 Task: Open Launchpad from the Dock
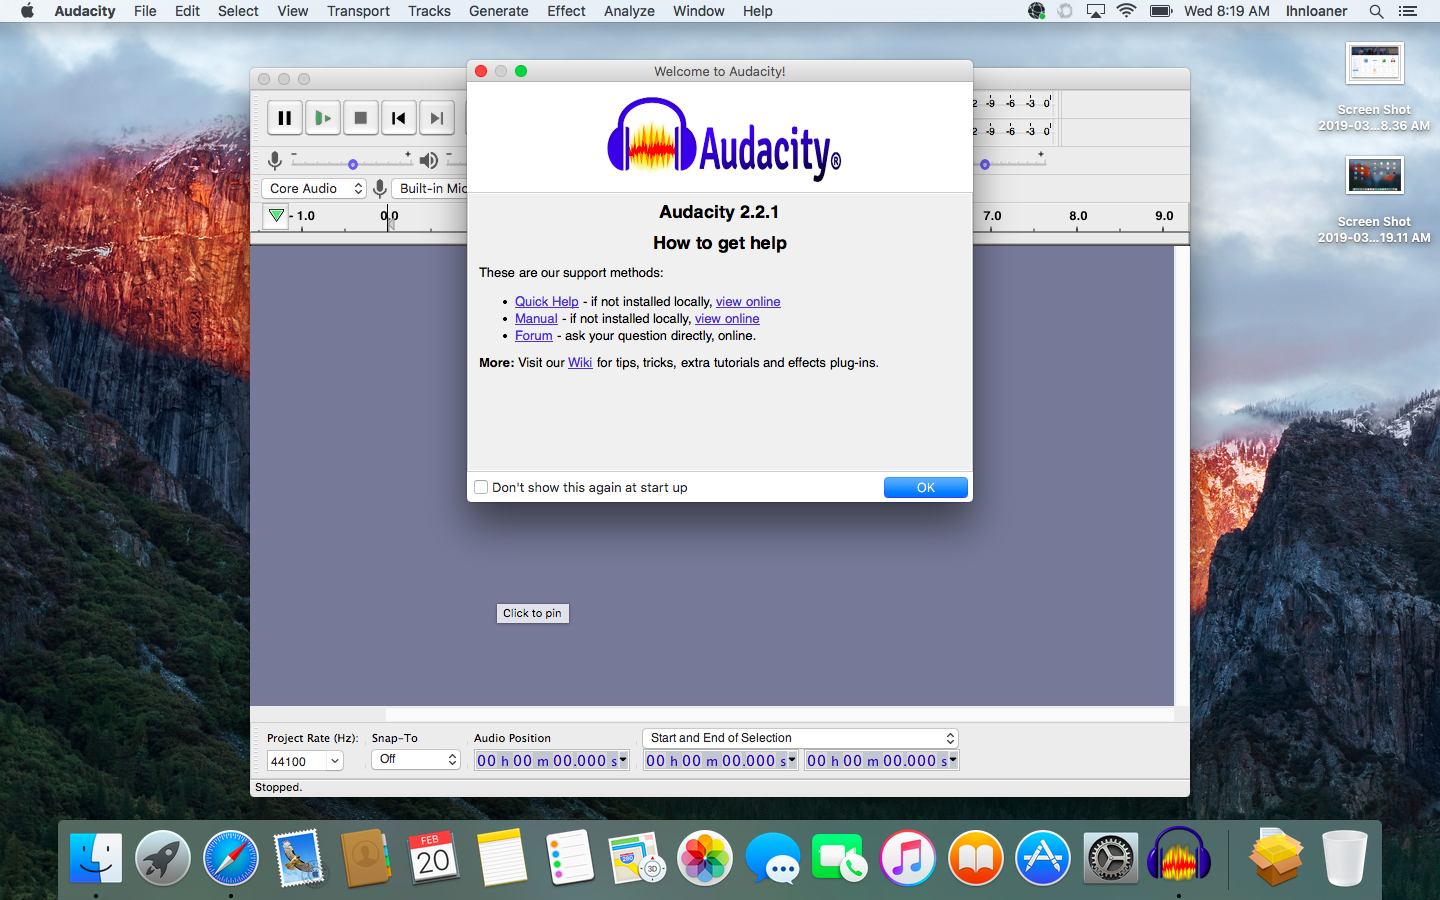click(163, 858)
